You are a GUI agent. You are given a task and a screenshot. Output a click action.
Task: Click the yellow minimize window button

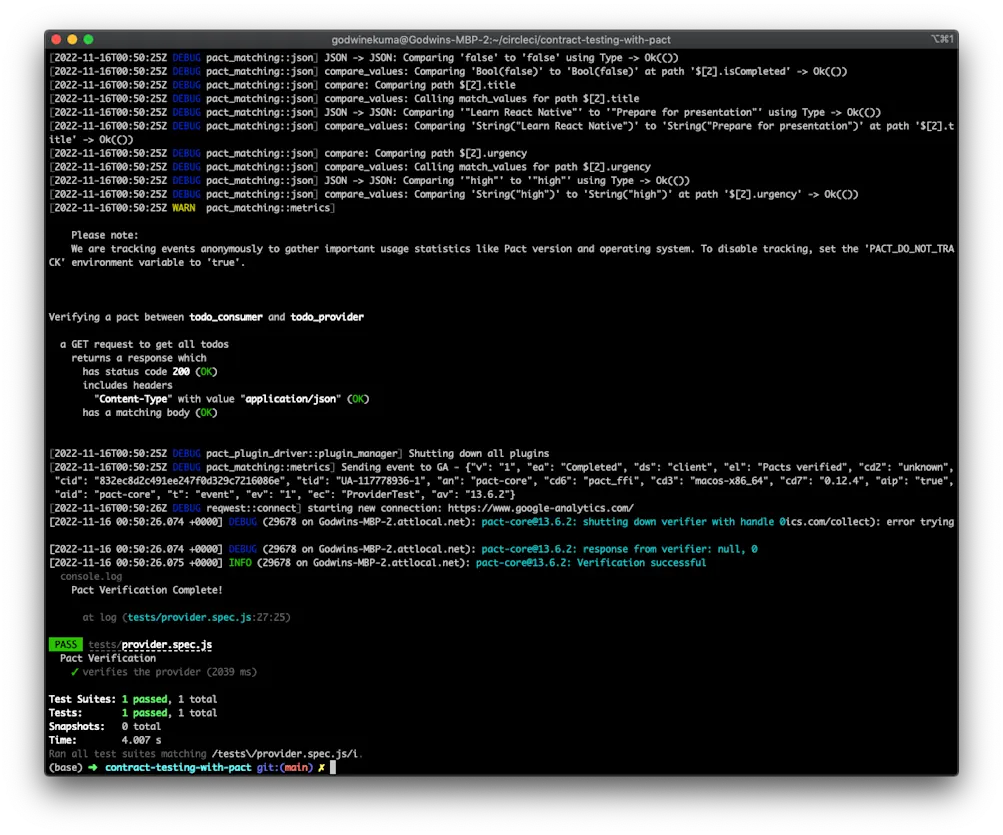[72, 40]
